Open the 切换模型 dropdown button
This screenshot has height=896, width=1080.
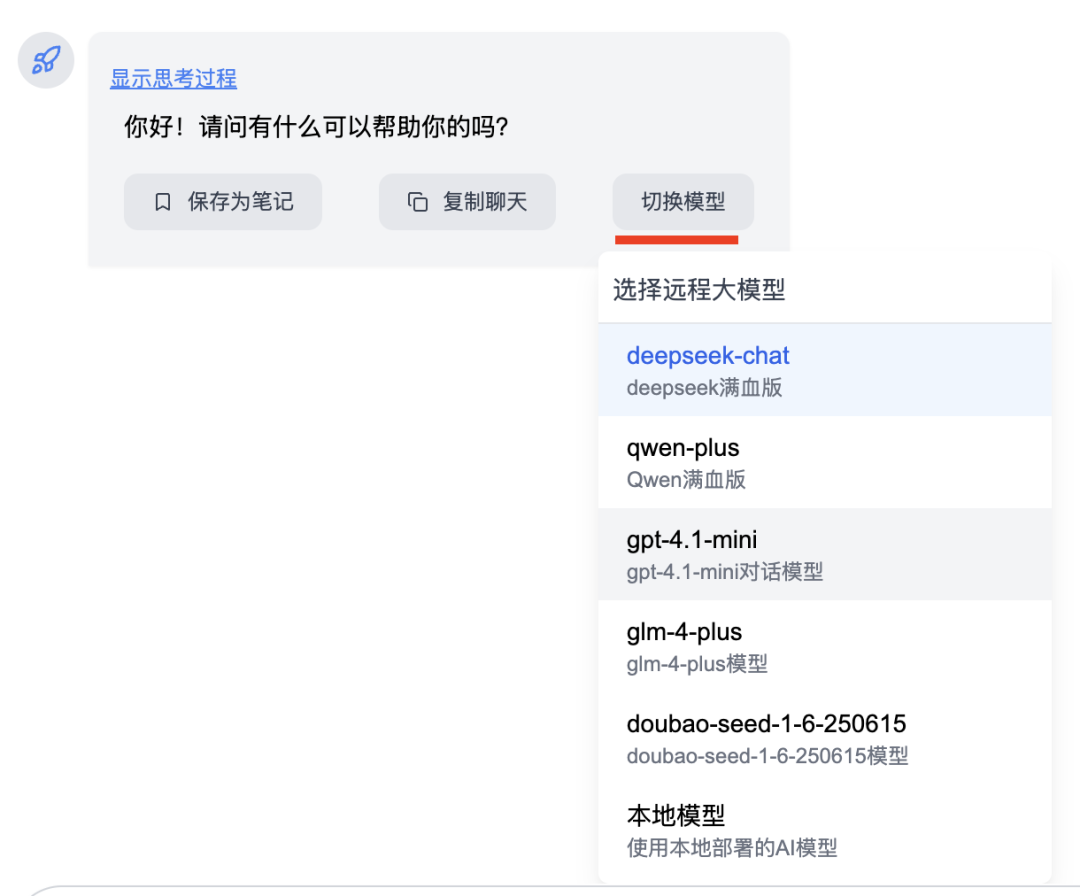point(683,202)
